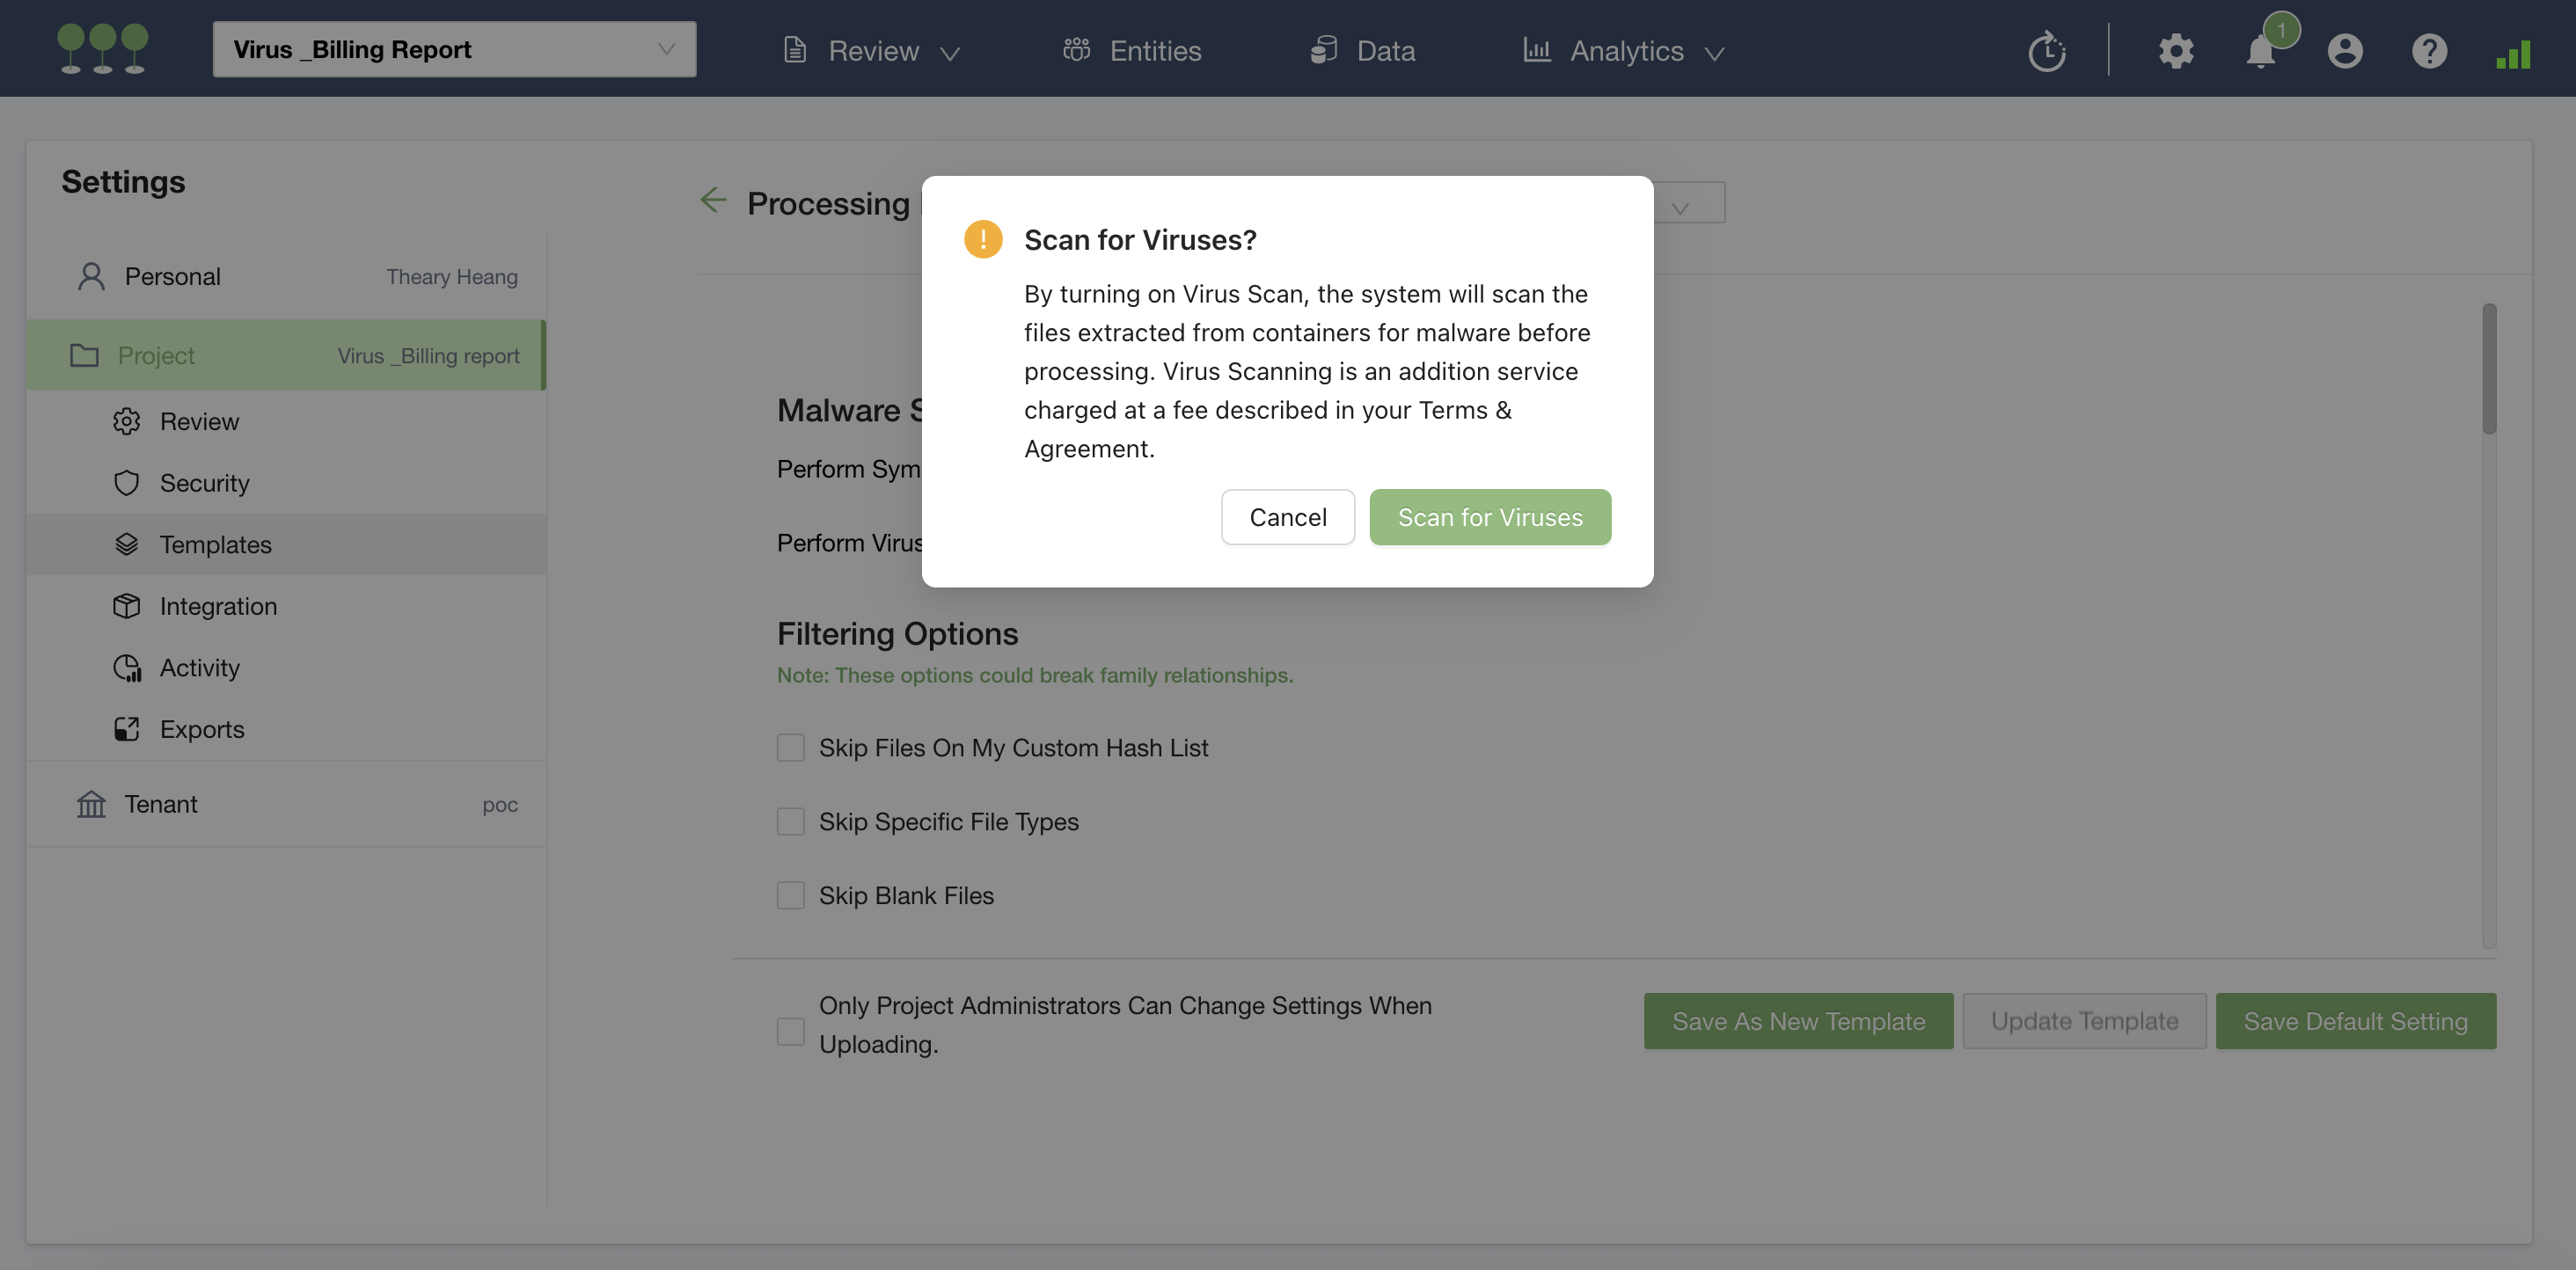Confirm by clicking Scan for Viruses
Screen dimensions: 2576x1270
tap(1489, 517)
